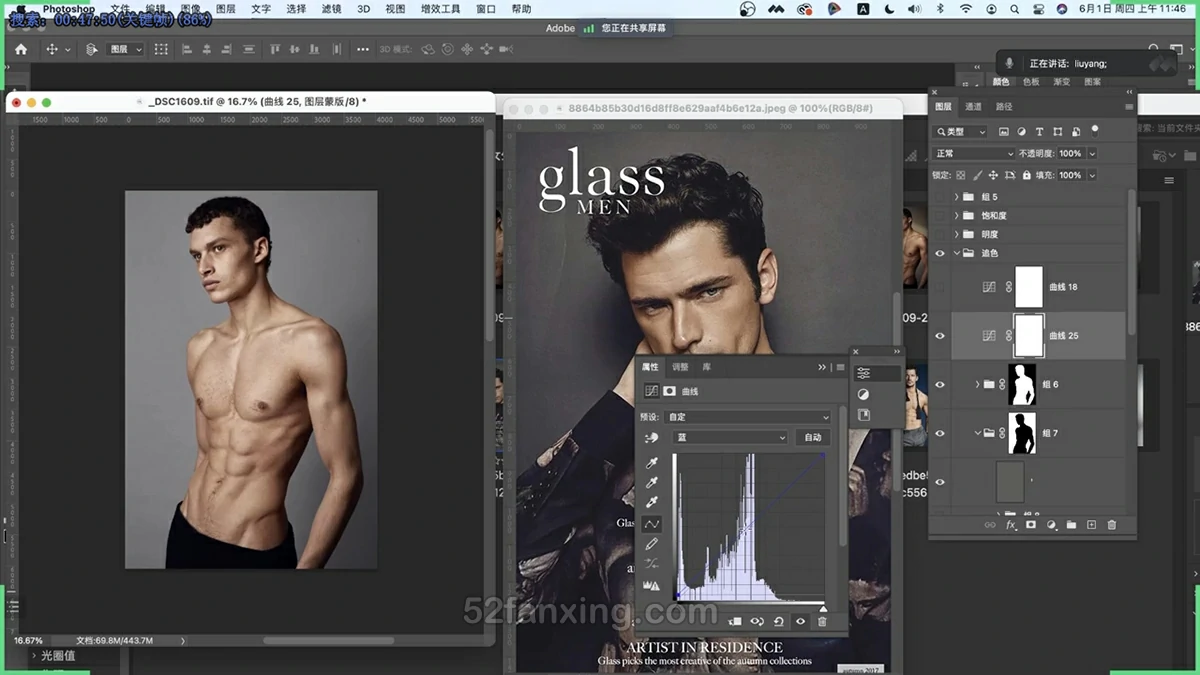Click the targeted adjustment hand tool in Curves

[652, 438]
